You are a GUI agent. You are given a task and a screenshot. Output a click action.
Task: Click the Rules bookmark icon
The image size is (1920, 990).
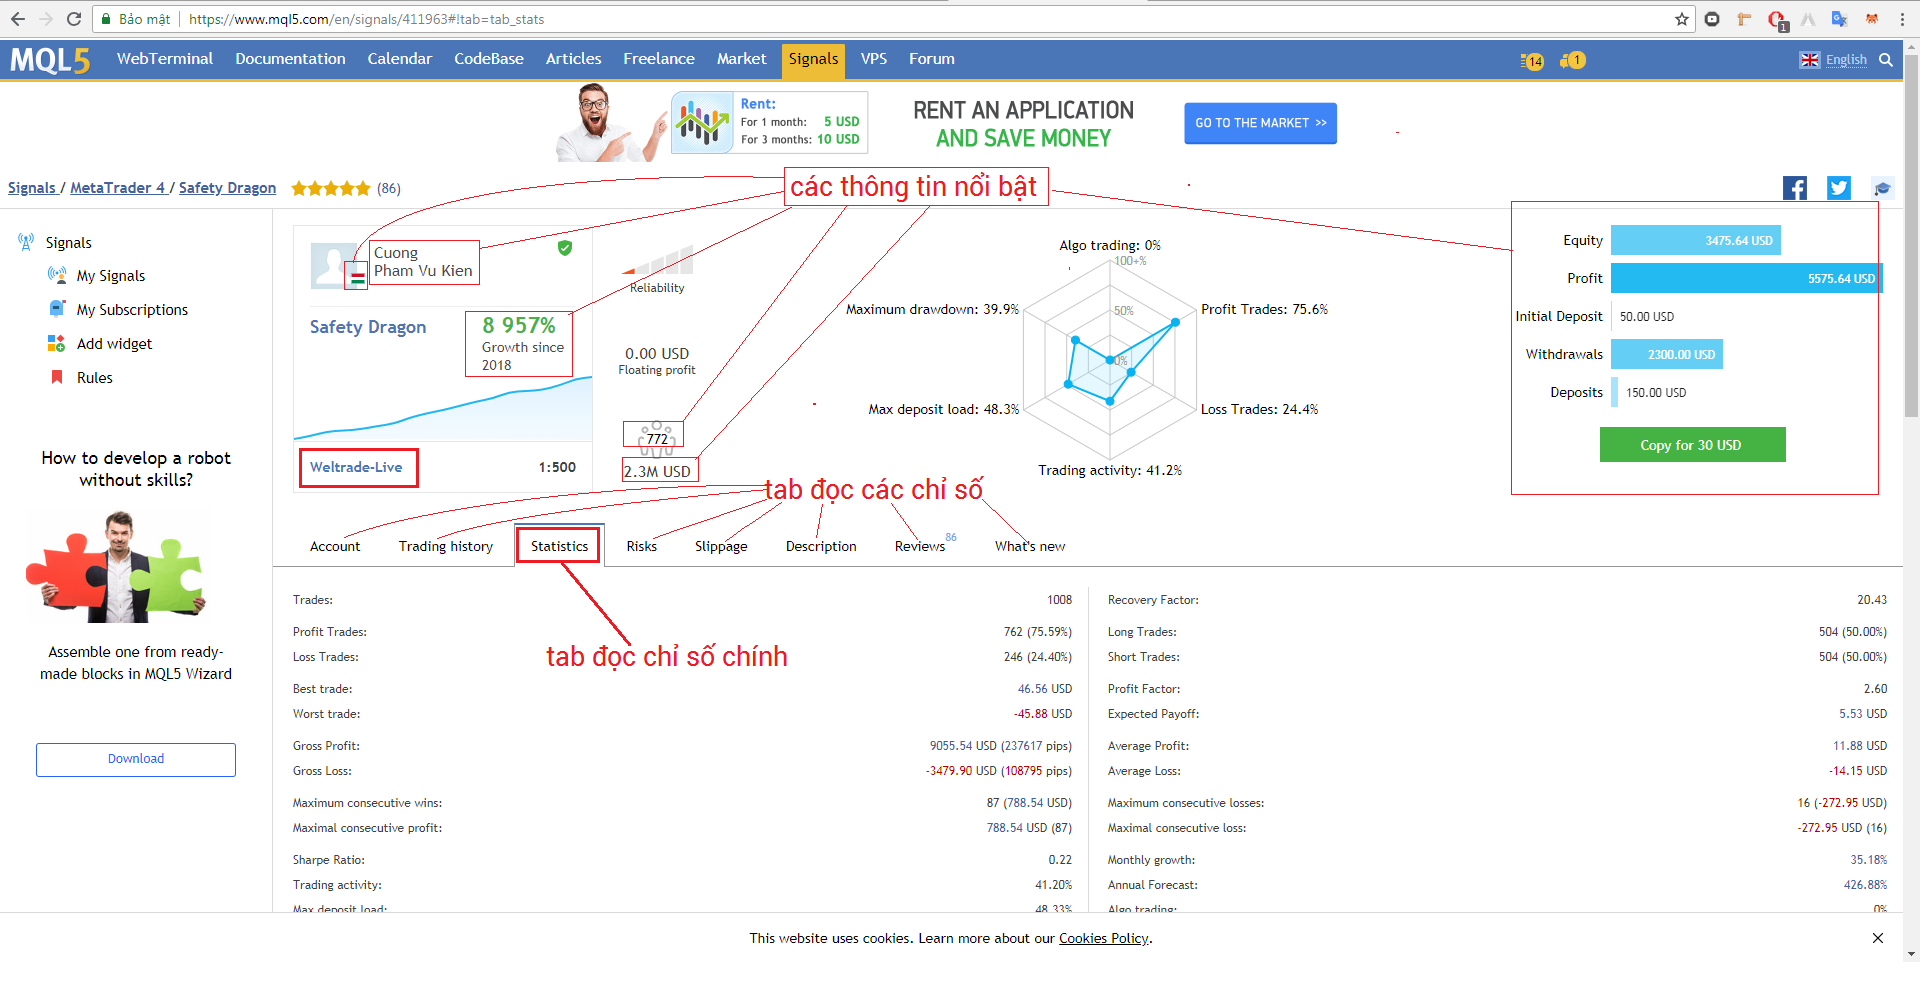tap(57, 377)
